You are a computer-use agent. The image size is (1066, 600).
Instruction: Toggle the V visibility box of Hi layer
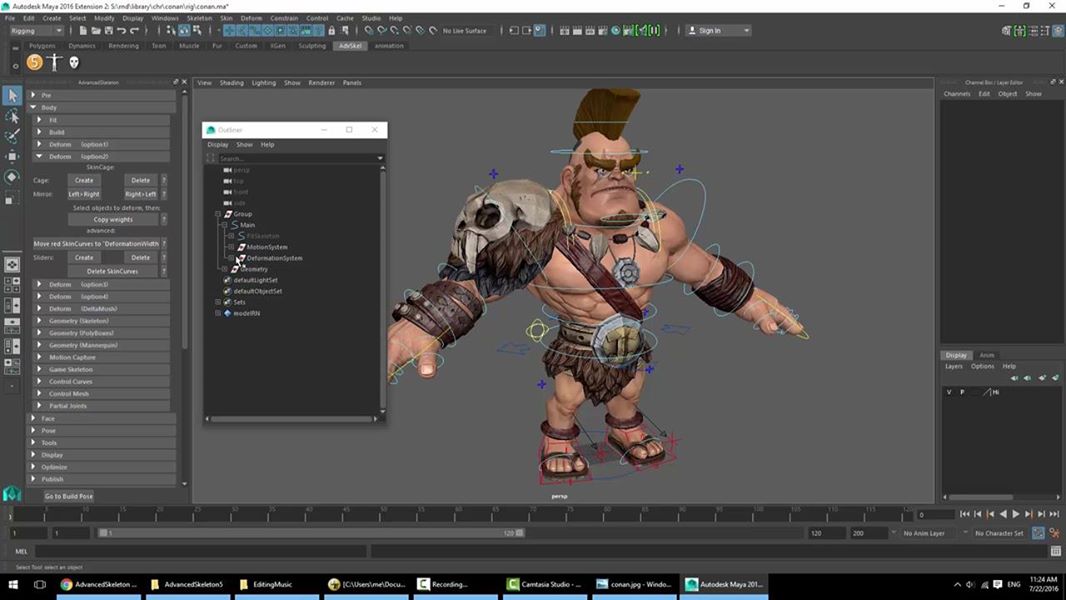pyautogui.click(x=949, y=392)
